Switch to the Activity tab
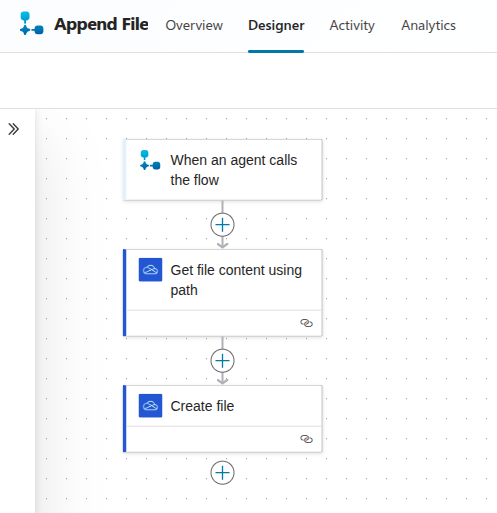497x513 pixels. pyautogui.click(x=352, y=25)
